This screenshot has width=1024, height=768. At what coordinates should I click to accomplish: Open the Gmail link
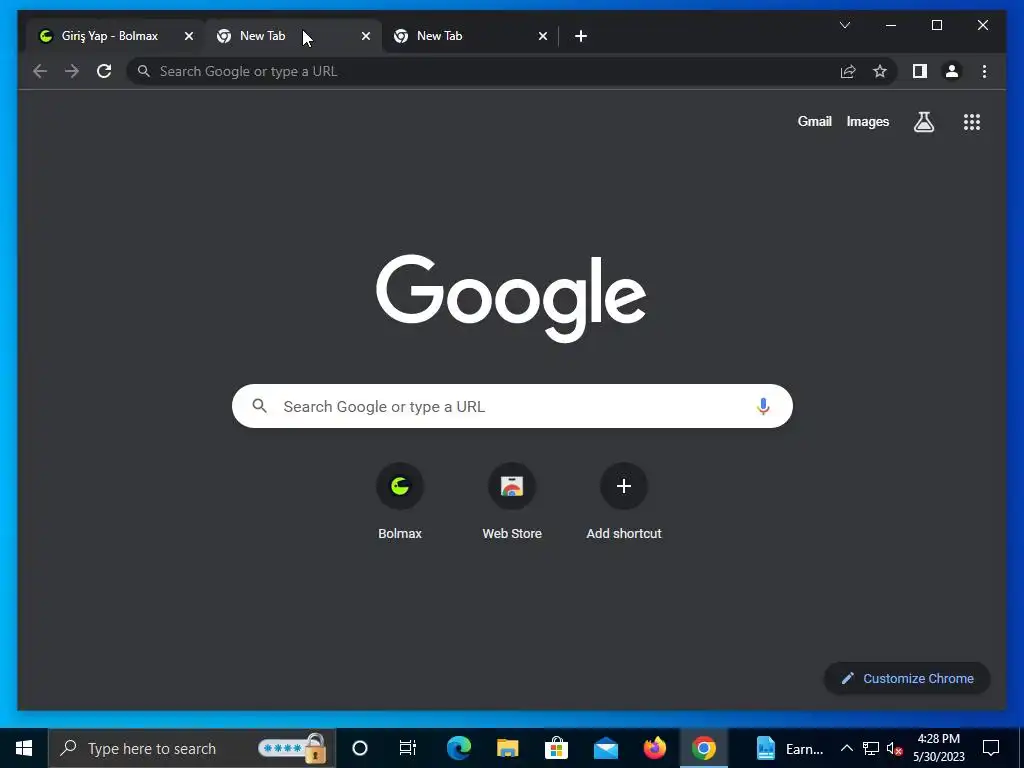(814, 121)
